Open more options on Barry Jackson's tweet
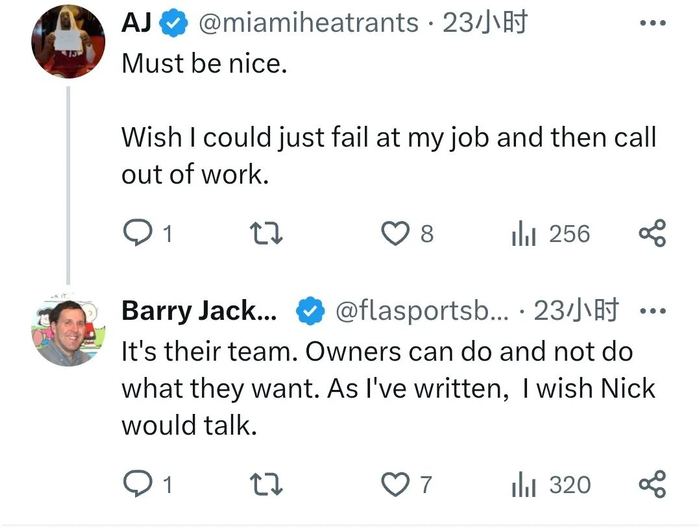The image size is (700, 532). pyautogui.click(x=652, y=311)
